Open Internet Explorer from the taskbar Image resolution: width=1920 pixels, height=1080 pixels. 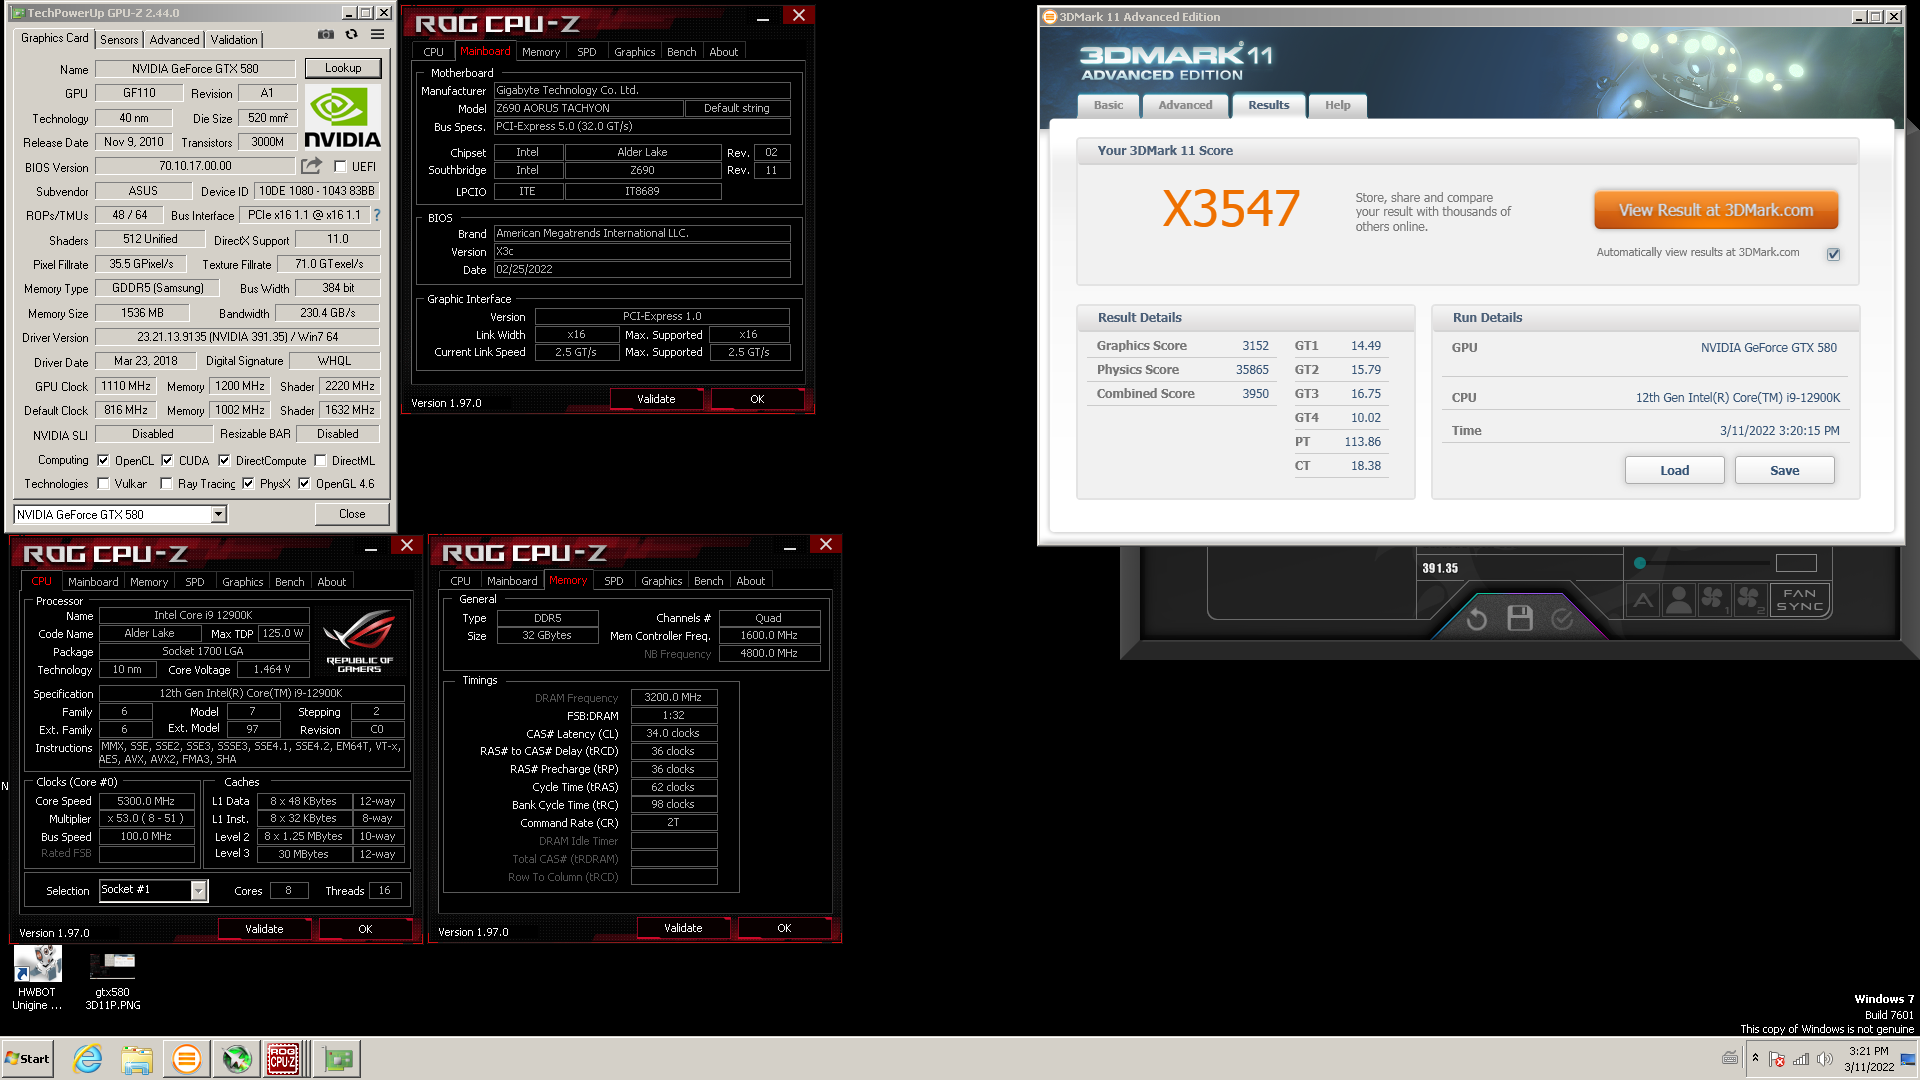88,1059
